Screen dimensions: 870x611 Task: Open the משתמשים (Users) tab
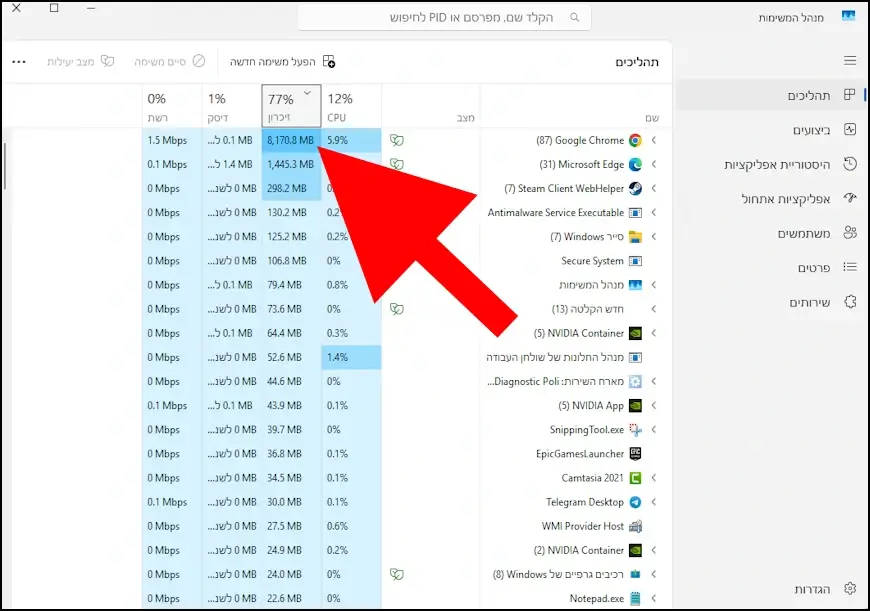771,233
